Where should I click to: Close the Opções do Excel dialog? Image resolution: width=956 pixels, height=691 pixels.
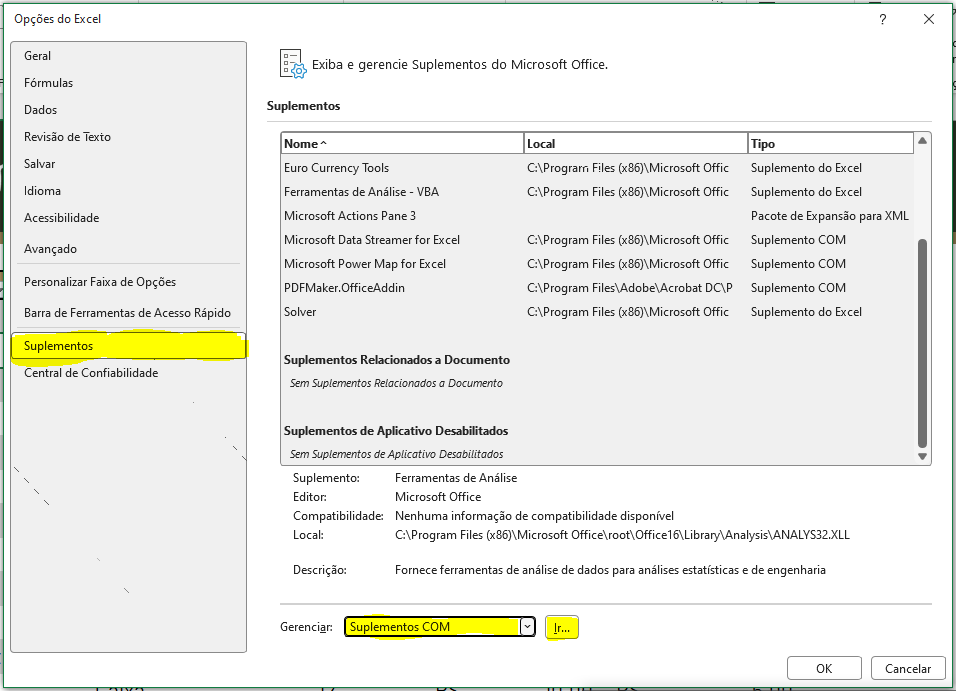coord(929,20)
